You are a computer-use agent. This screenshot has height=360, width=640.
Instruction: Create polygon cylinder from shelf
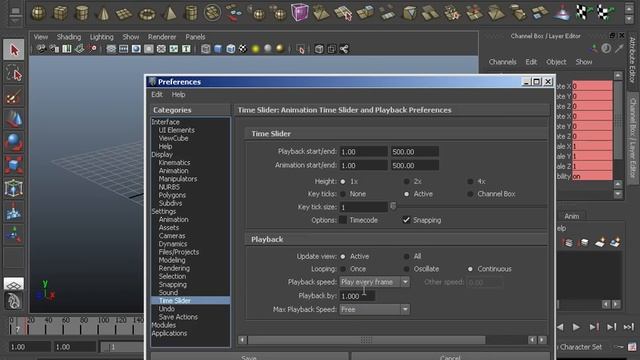click(82, 13)
